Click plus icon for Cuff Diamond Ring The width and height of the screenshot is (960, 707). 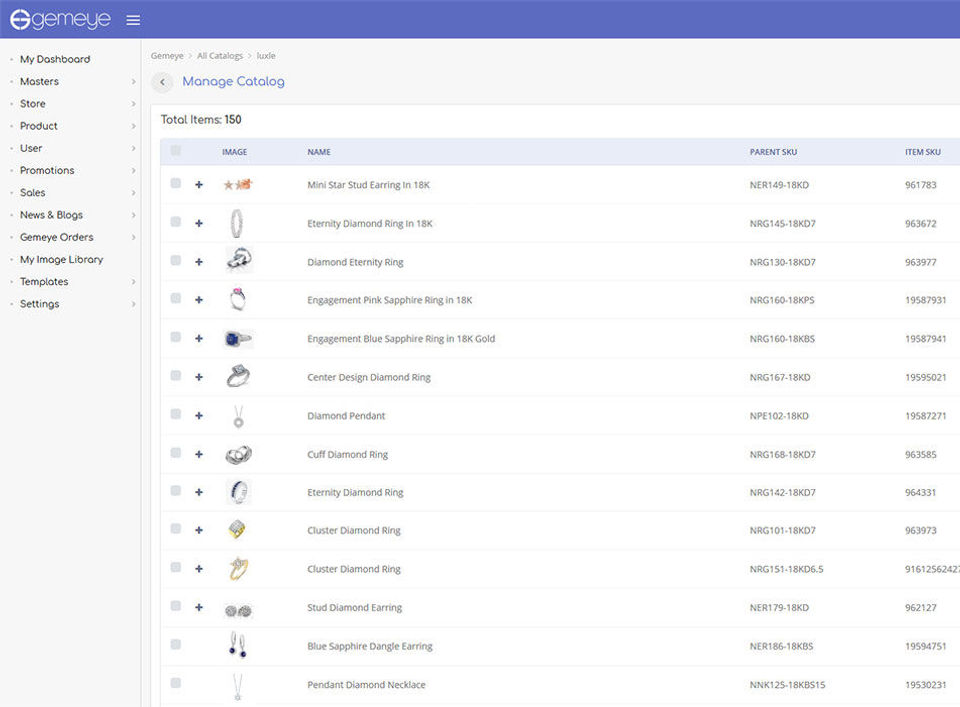click(199, 454)
